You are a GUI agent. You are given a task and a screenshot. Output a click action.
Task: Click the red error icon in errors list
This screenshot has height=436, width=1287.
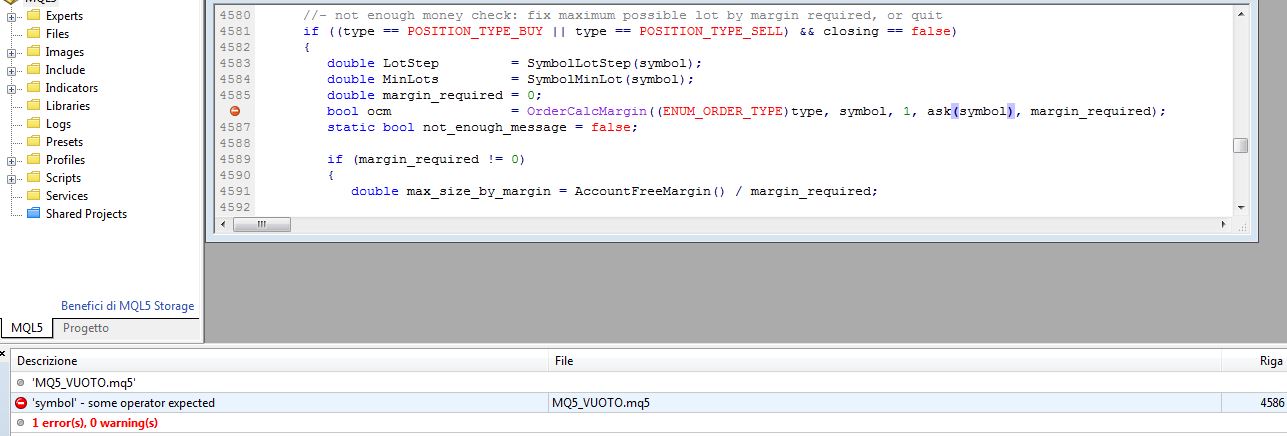click(x=21, y=403)
